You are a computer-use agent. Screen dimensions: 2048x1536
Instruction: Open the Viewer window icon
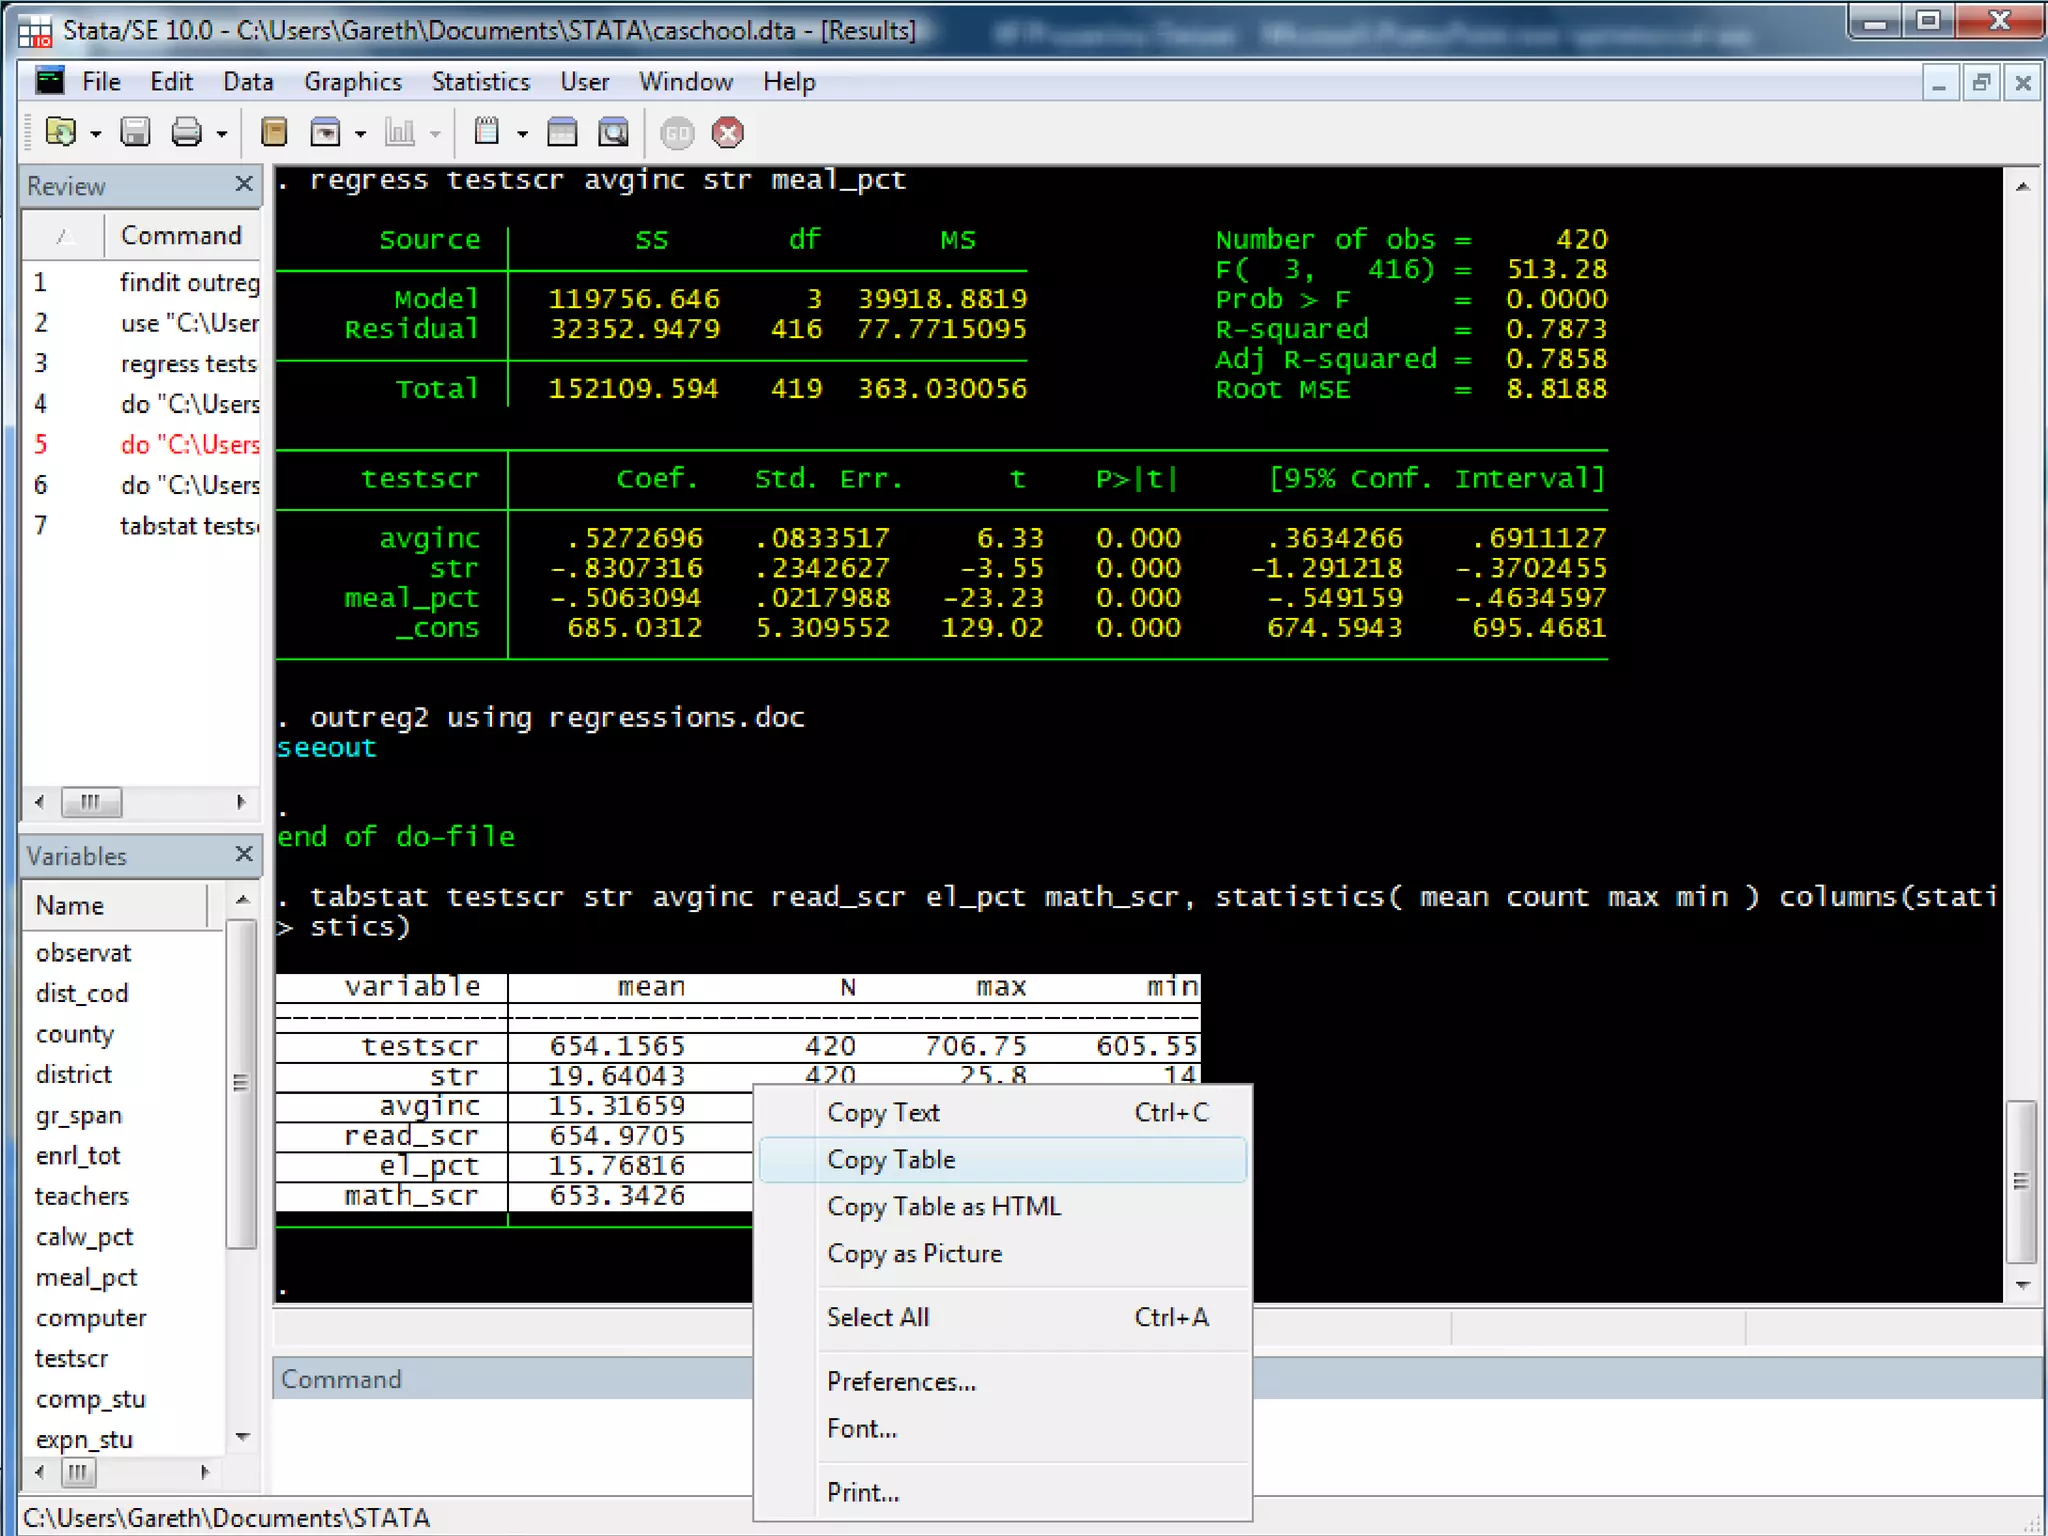(x=326, y=132)
